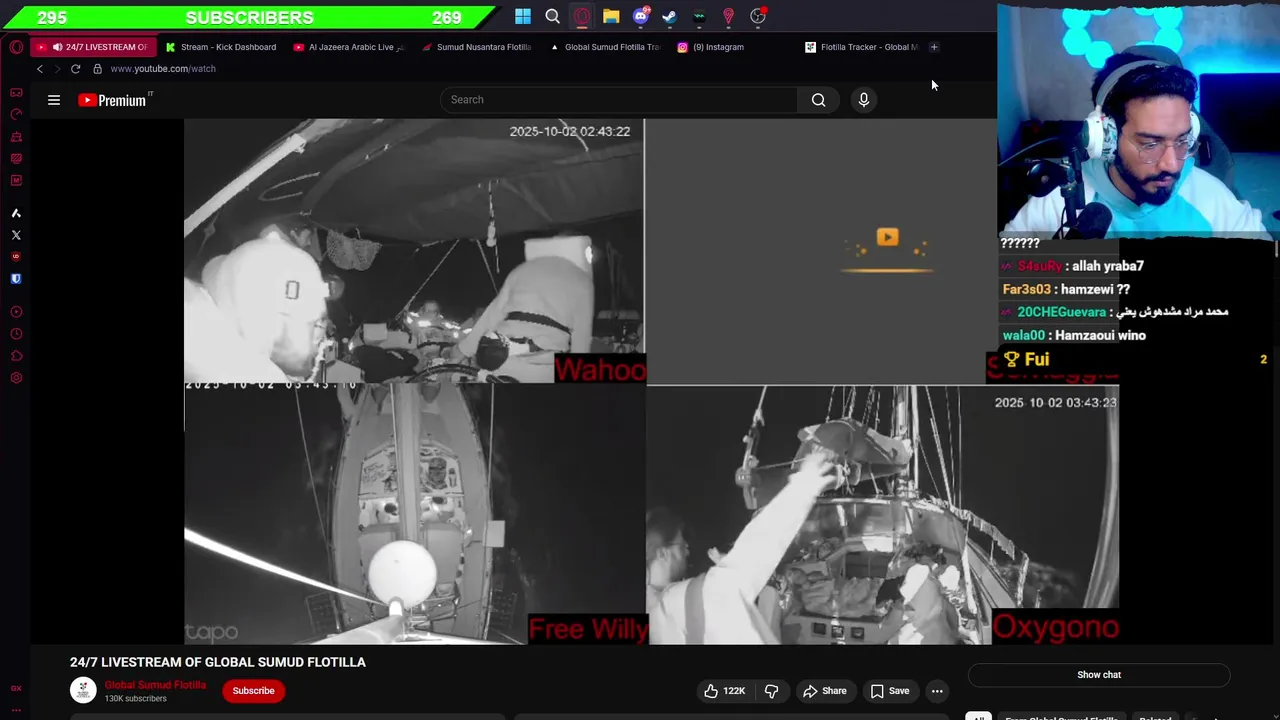Image resolution: width=1280 pixels, height=720 pixels.
Task: Open Steam from the taskbar
Action: [670, 16]
